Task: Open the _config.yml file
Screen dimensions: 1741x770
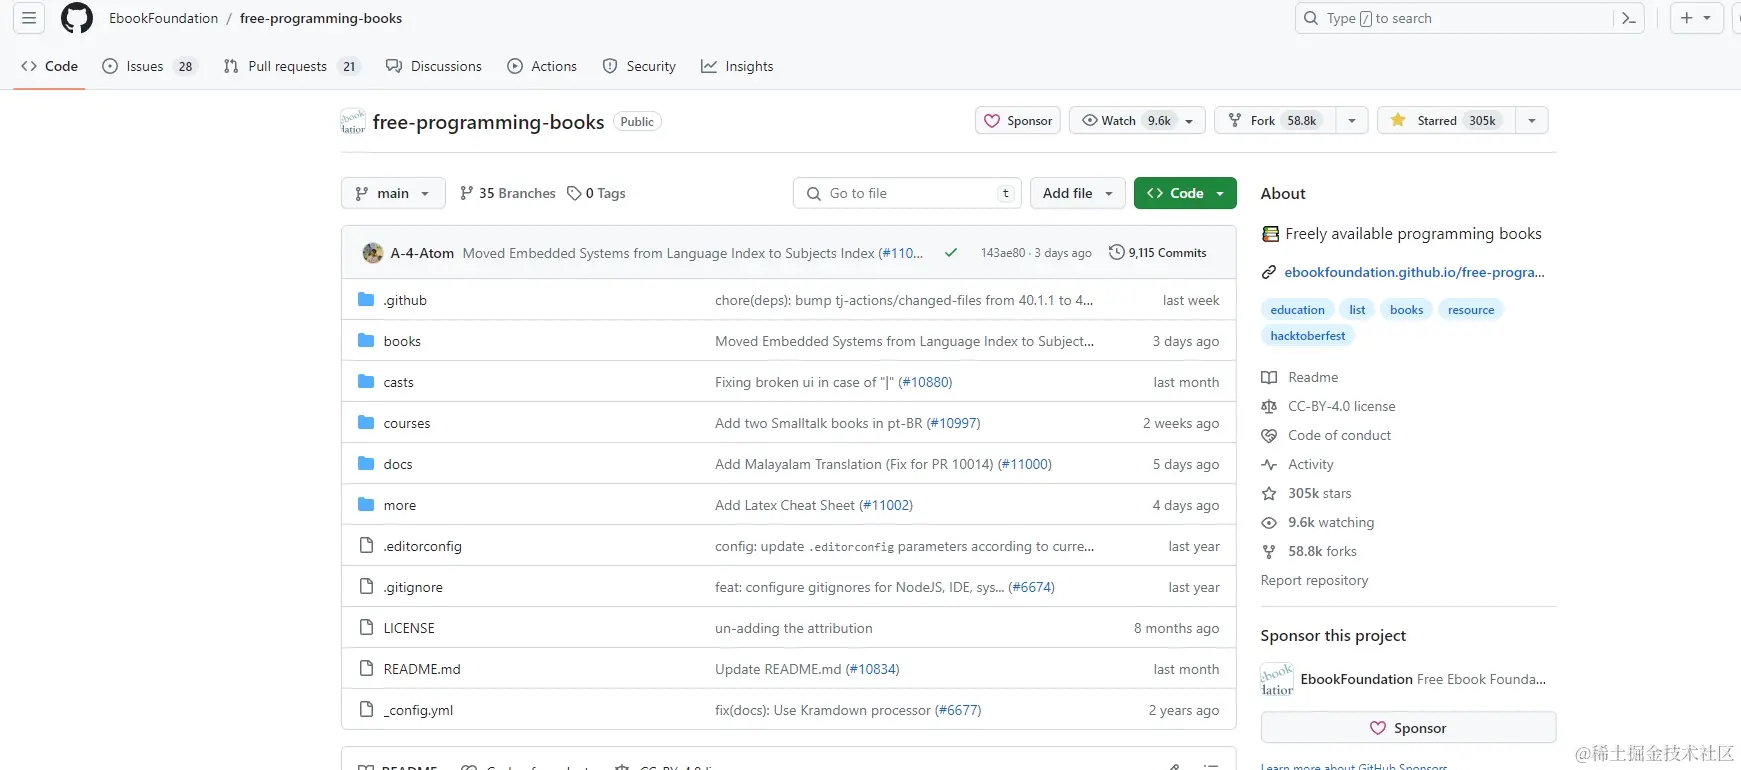Action: click(418, 710)
